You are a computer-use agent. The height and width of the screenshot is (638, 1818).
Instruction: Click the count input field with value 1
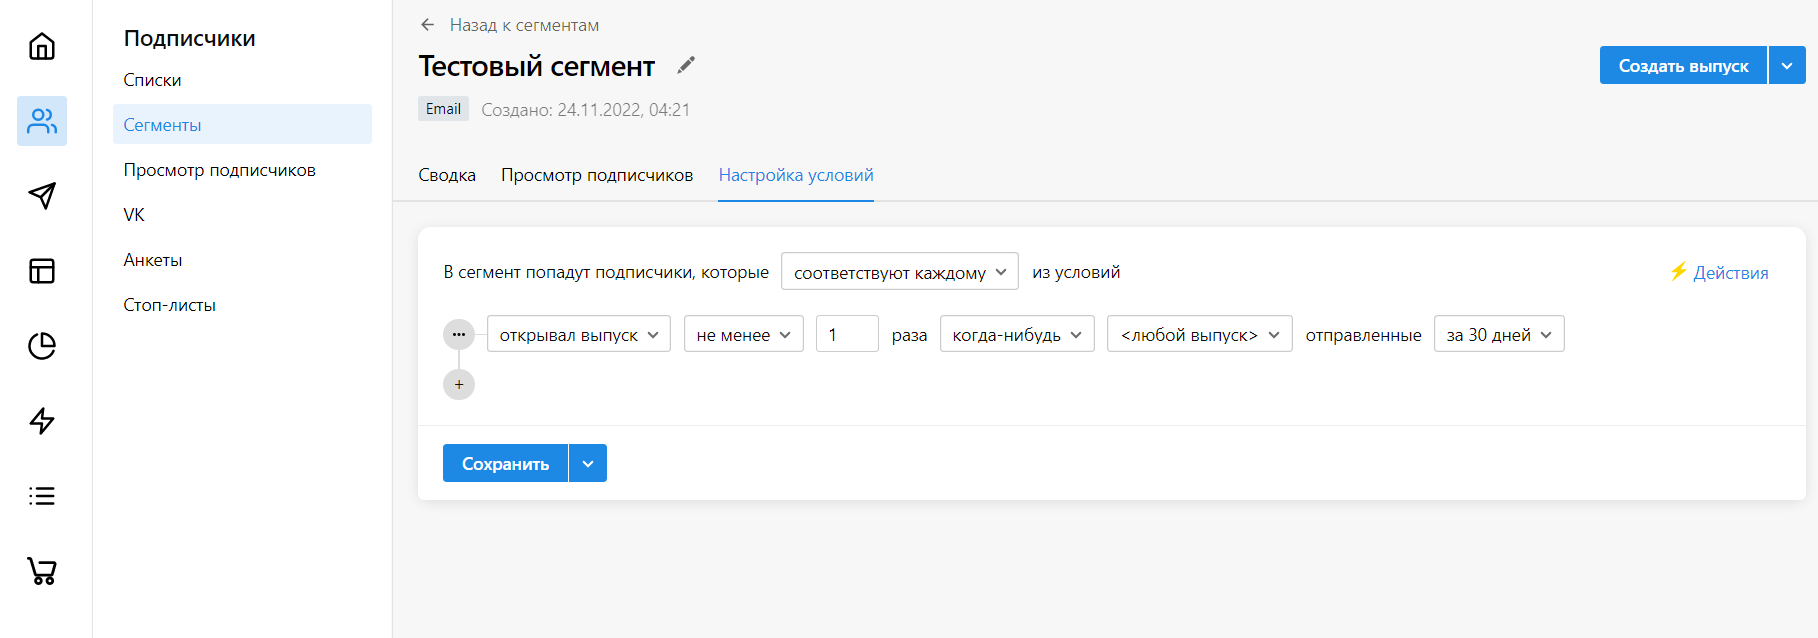click(x=846, y=334)
